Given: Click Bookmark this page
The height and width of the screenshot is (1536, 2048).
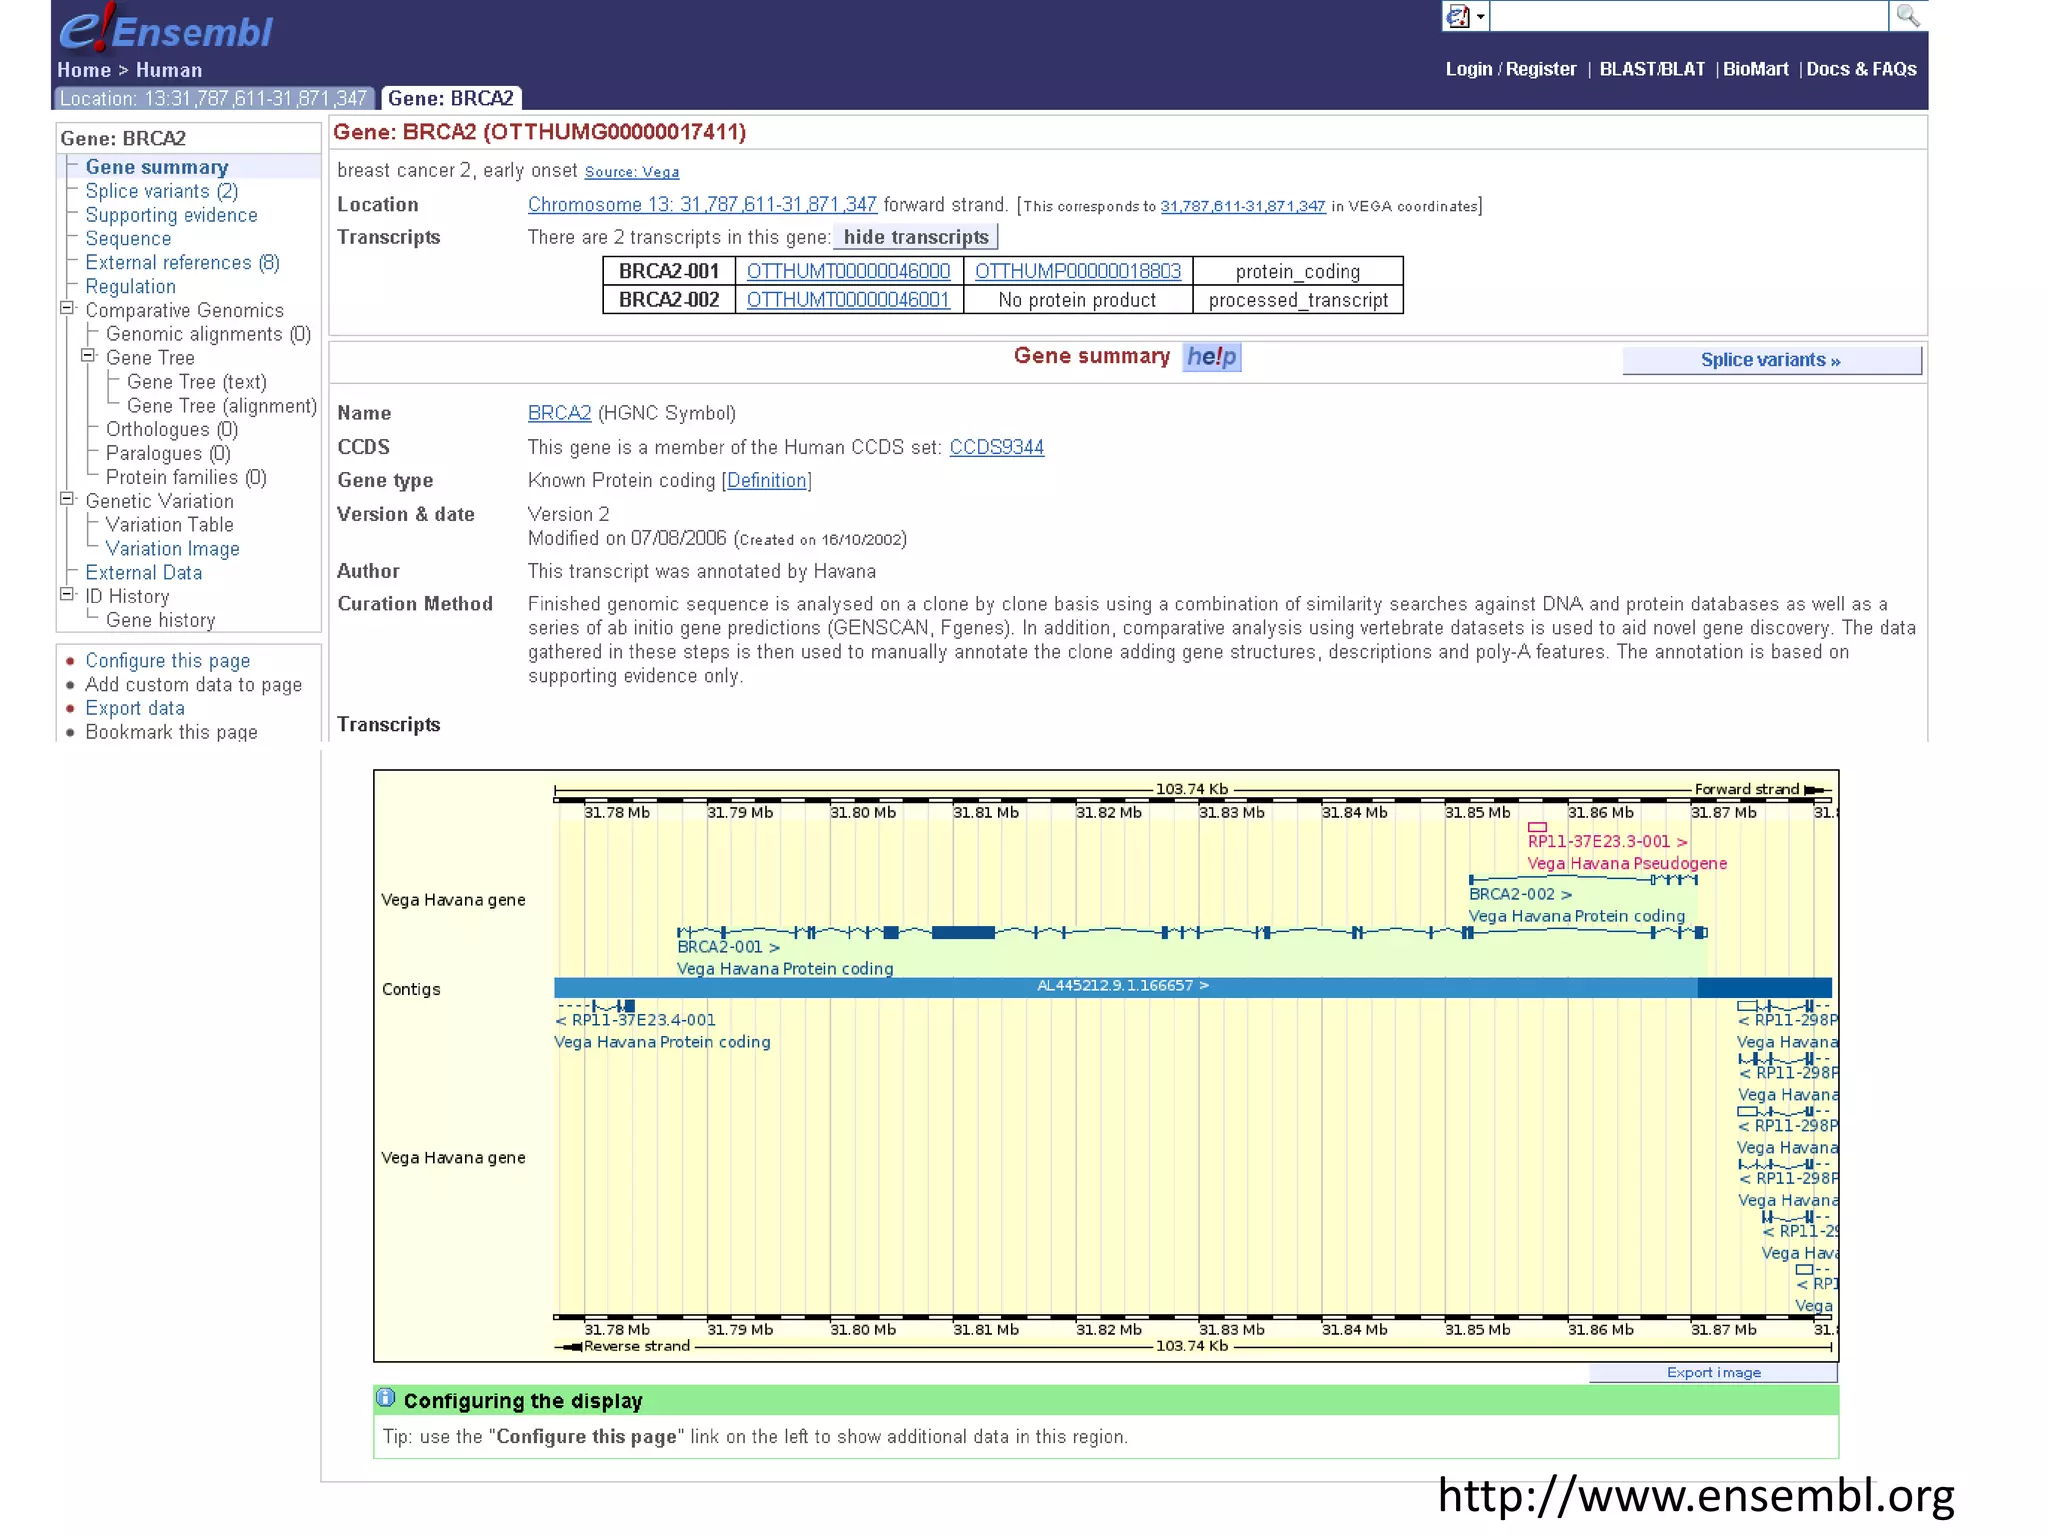Looking at the screenshot, I should [x=171, y=732].
